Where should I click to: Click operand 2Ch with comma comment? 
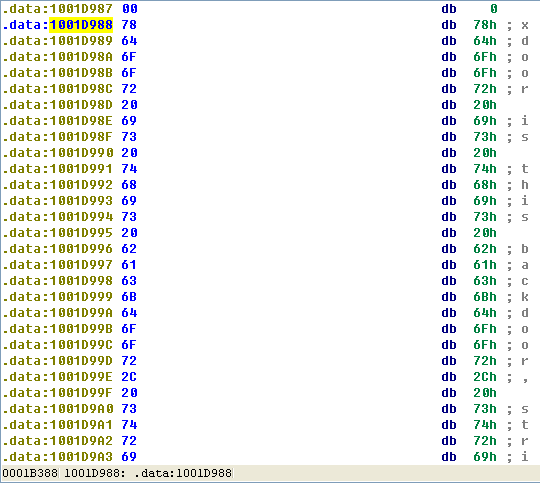pyautogui.click(x=485, y=377)
